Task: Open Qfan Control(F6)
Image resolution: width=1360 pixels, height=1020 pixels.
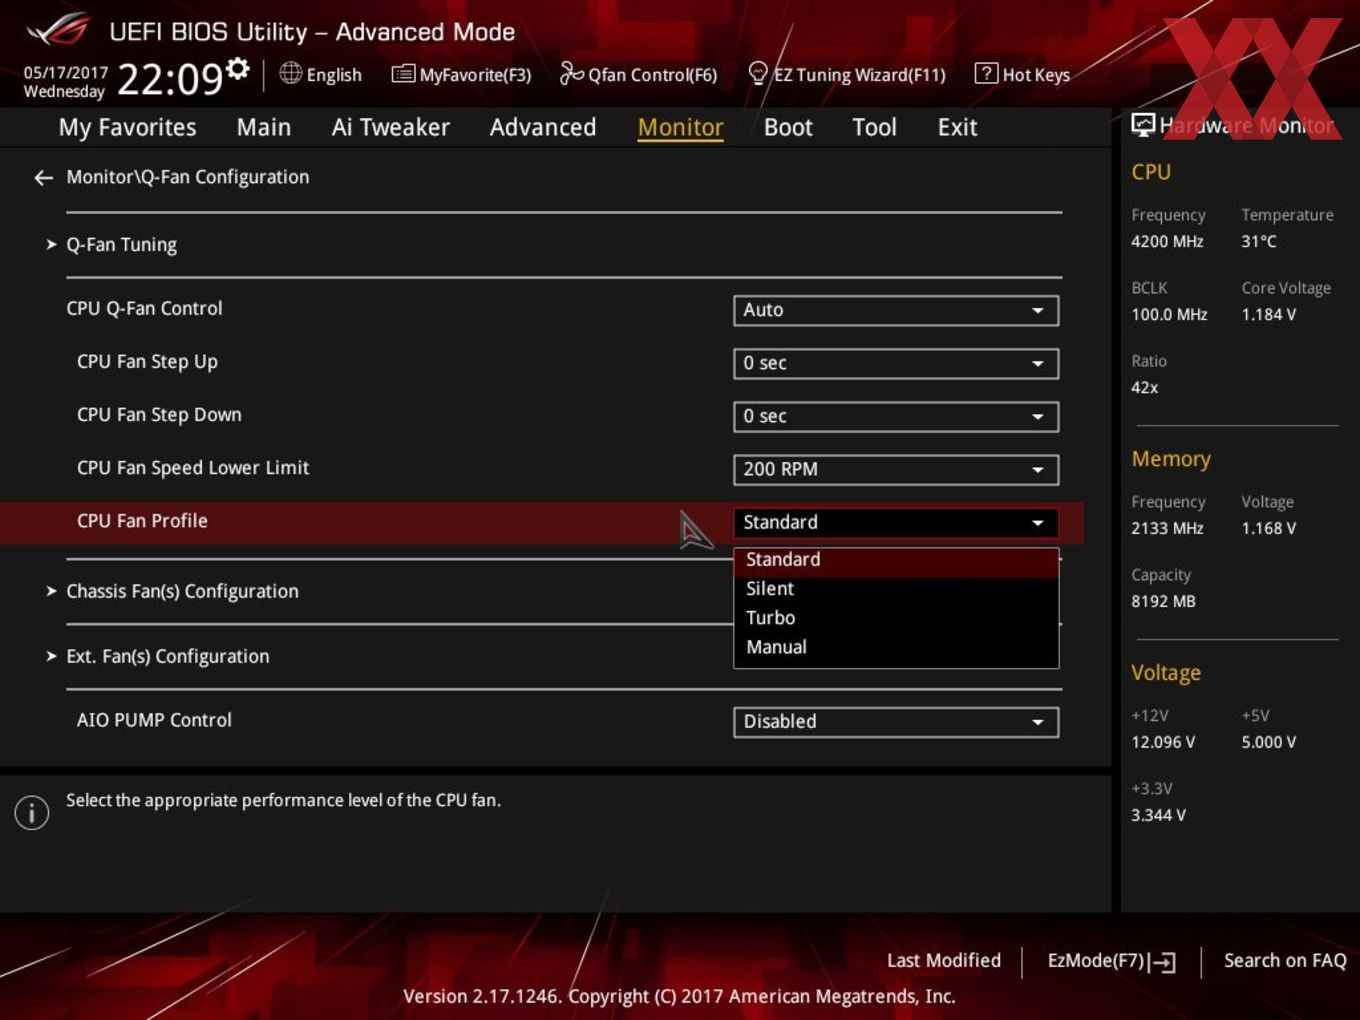Action: pyautogui.click(x=638, y=74)
